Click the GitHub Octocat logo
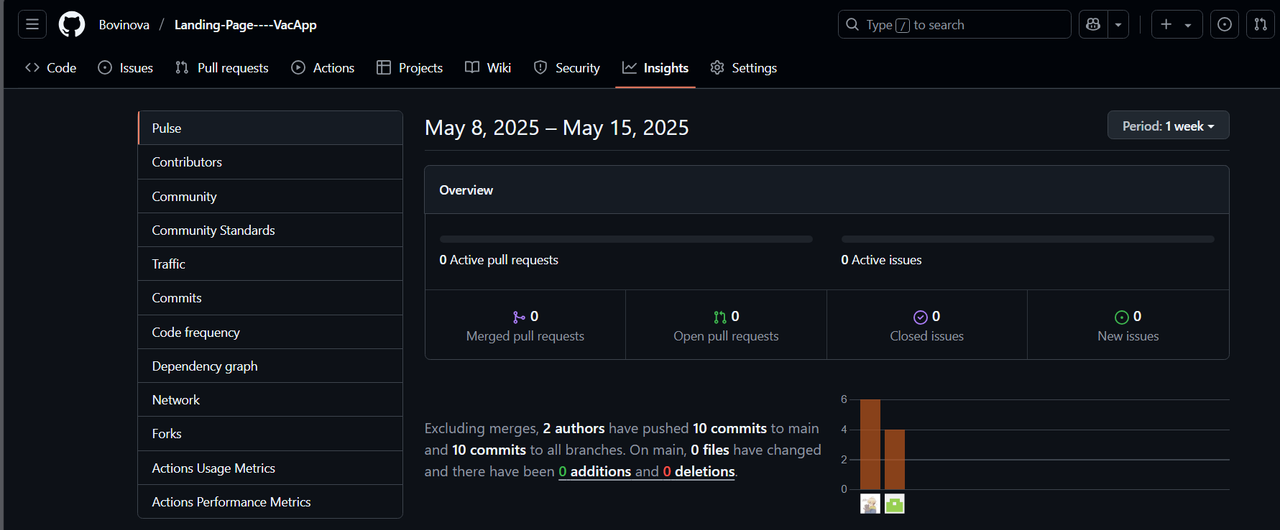This screenshot has height=530, width=1280. (x=72, y=25)
